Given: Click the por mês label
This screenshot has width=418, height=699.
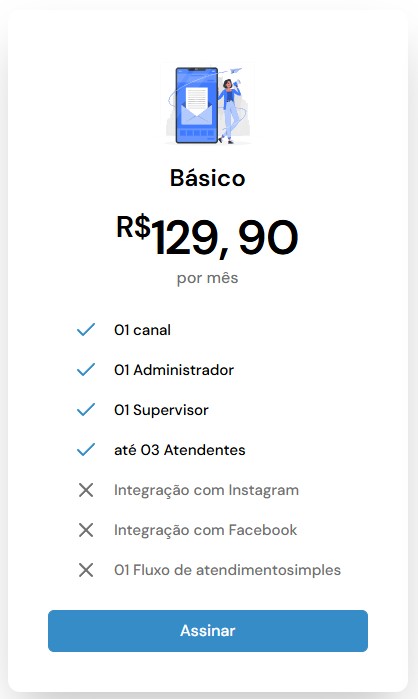Looking at the screenshot, I should point(208,278).
